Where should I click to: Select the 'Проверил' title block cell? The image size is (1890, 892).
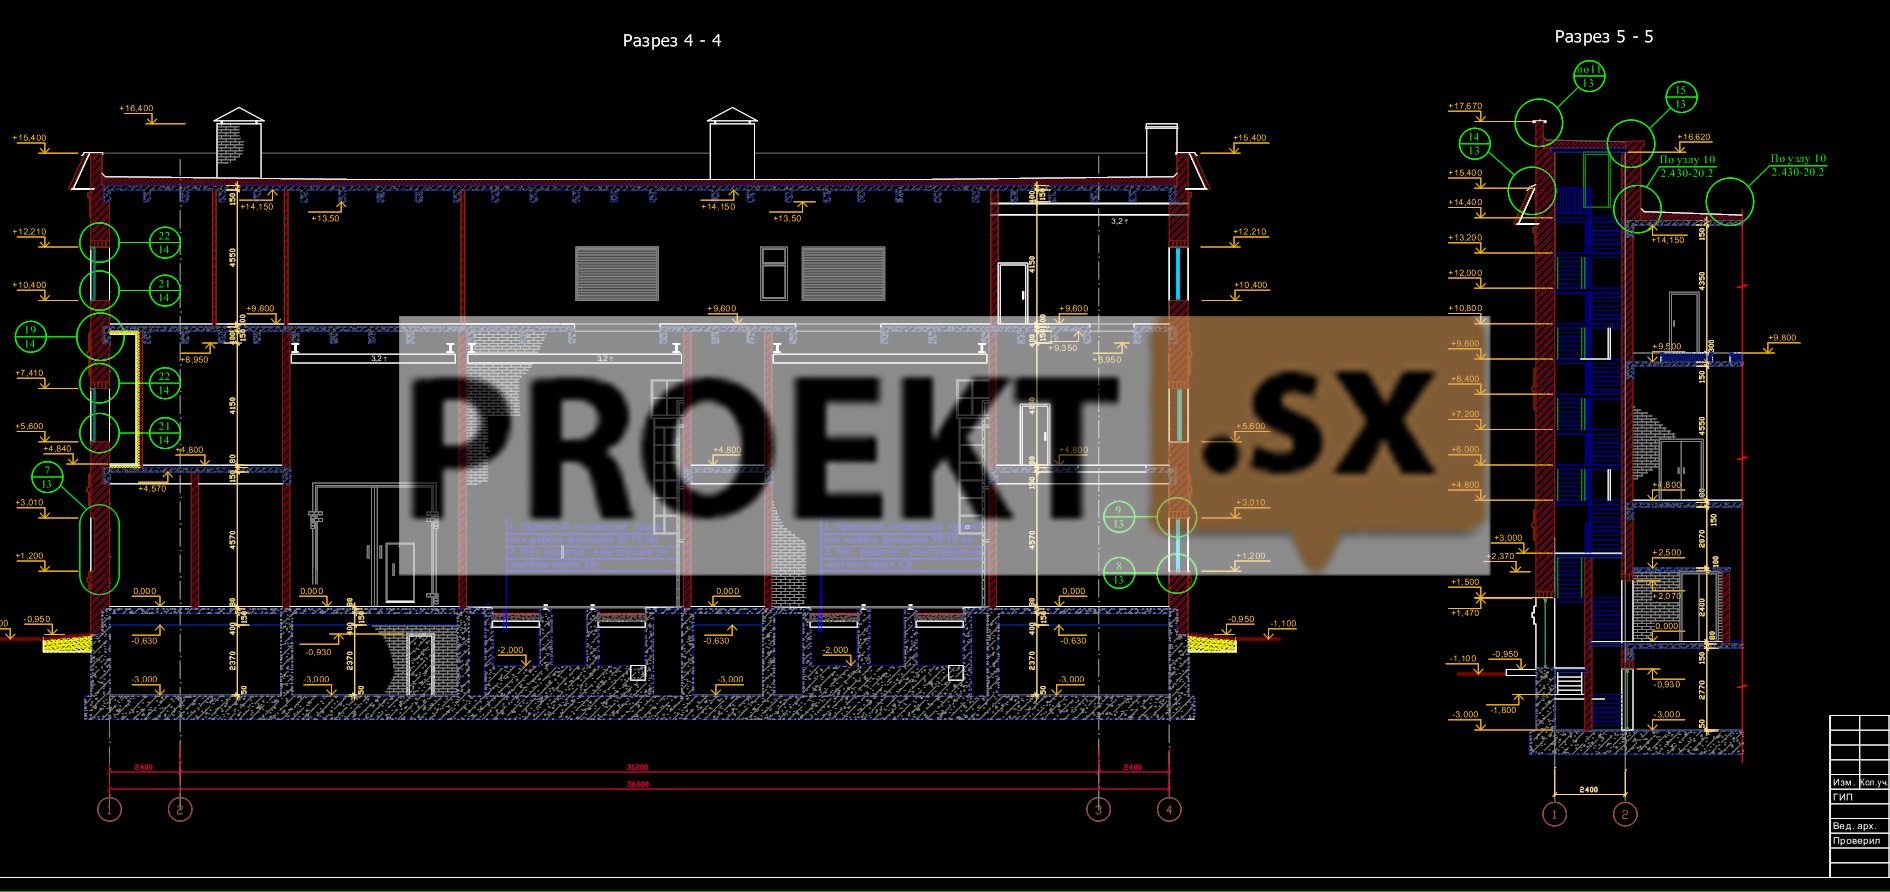tap(1859, 842)
